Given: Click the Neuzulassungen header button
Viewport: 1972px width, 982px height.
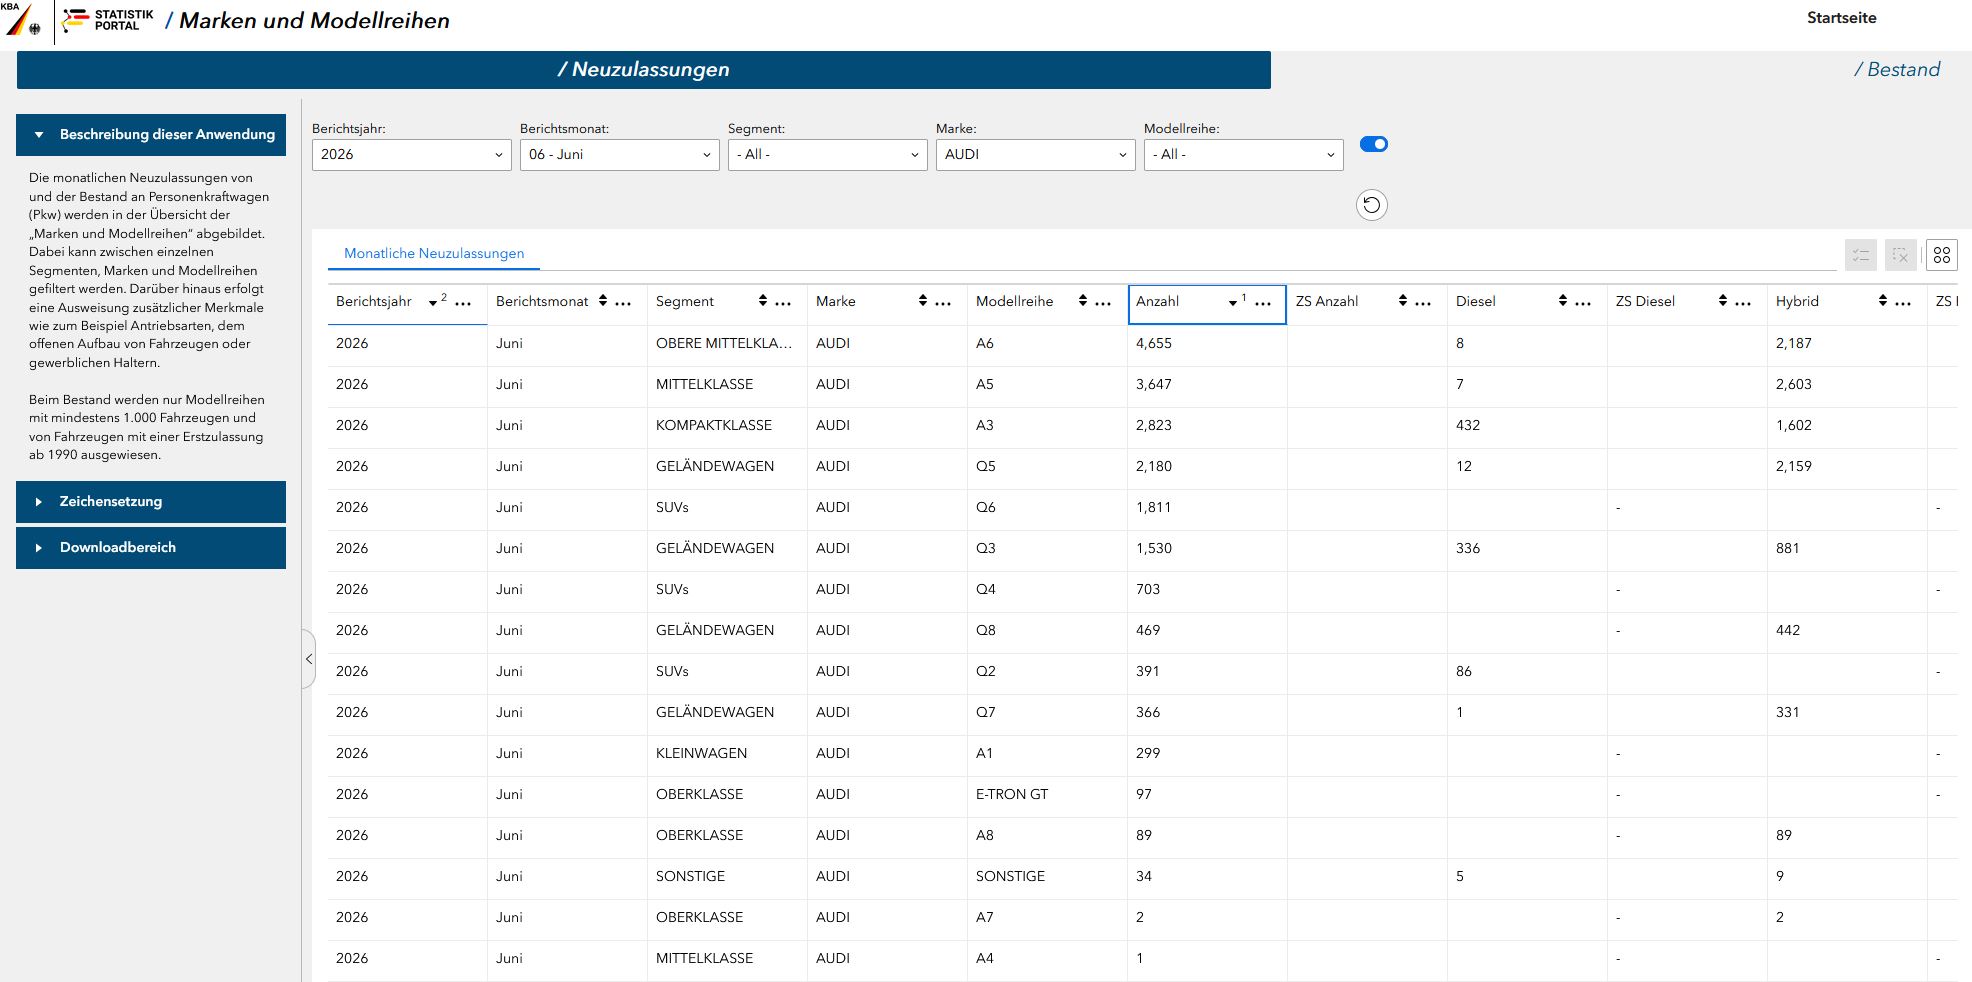Looking at the screenshot, I should coord(644,70).
